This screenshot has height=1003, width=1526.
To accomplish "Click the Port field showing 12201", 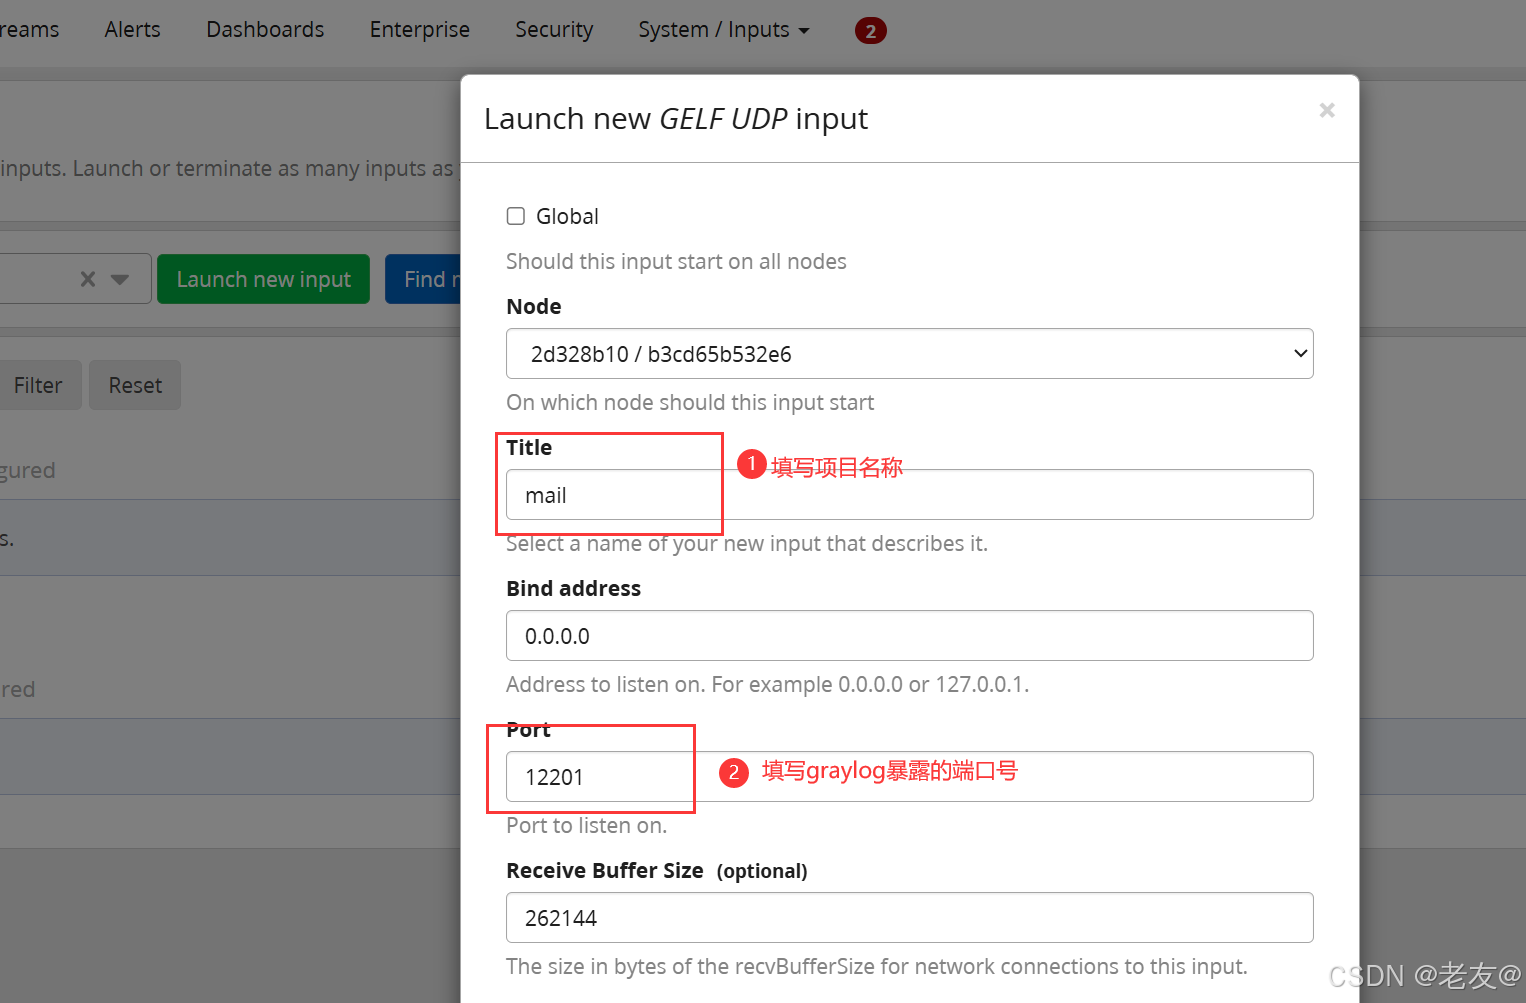I will point(910,776).
